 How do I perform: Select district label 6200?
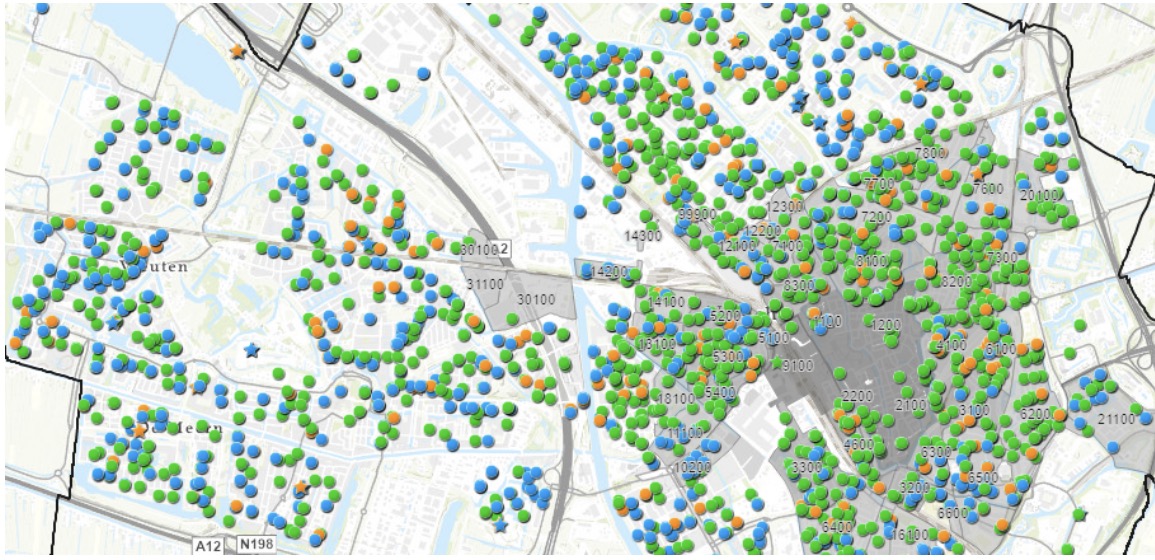tap(1036, 414)
